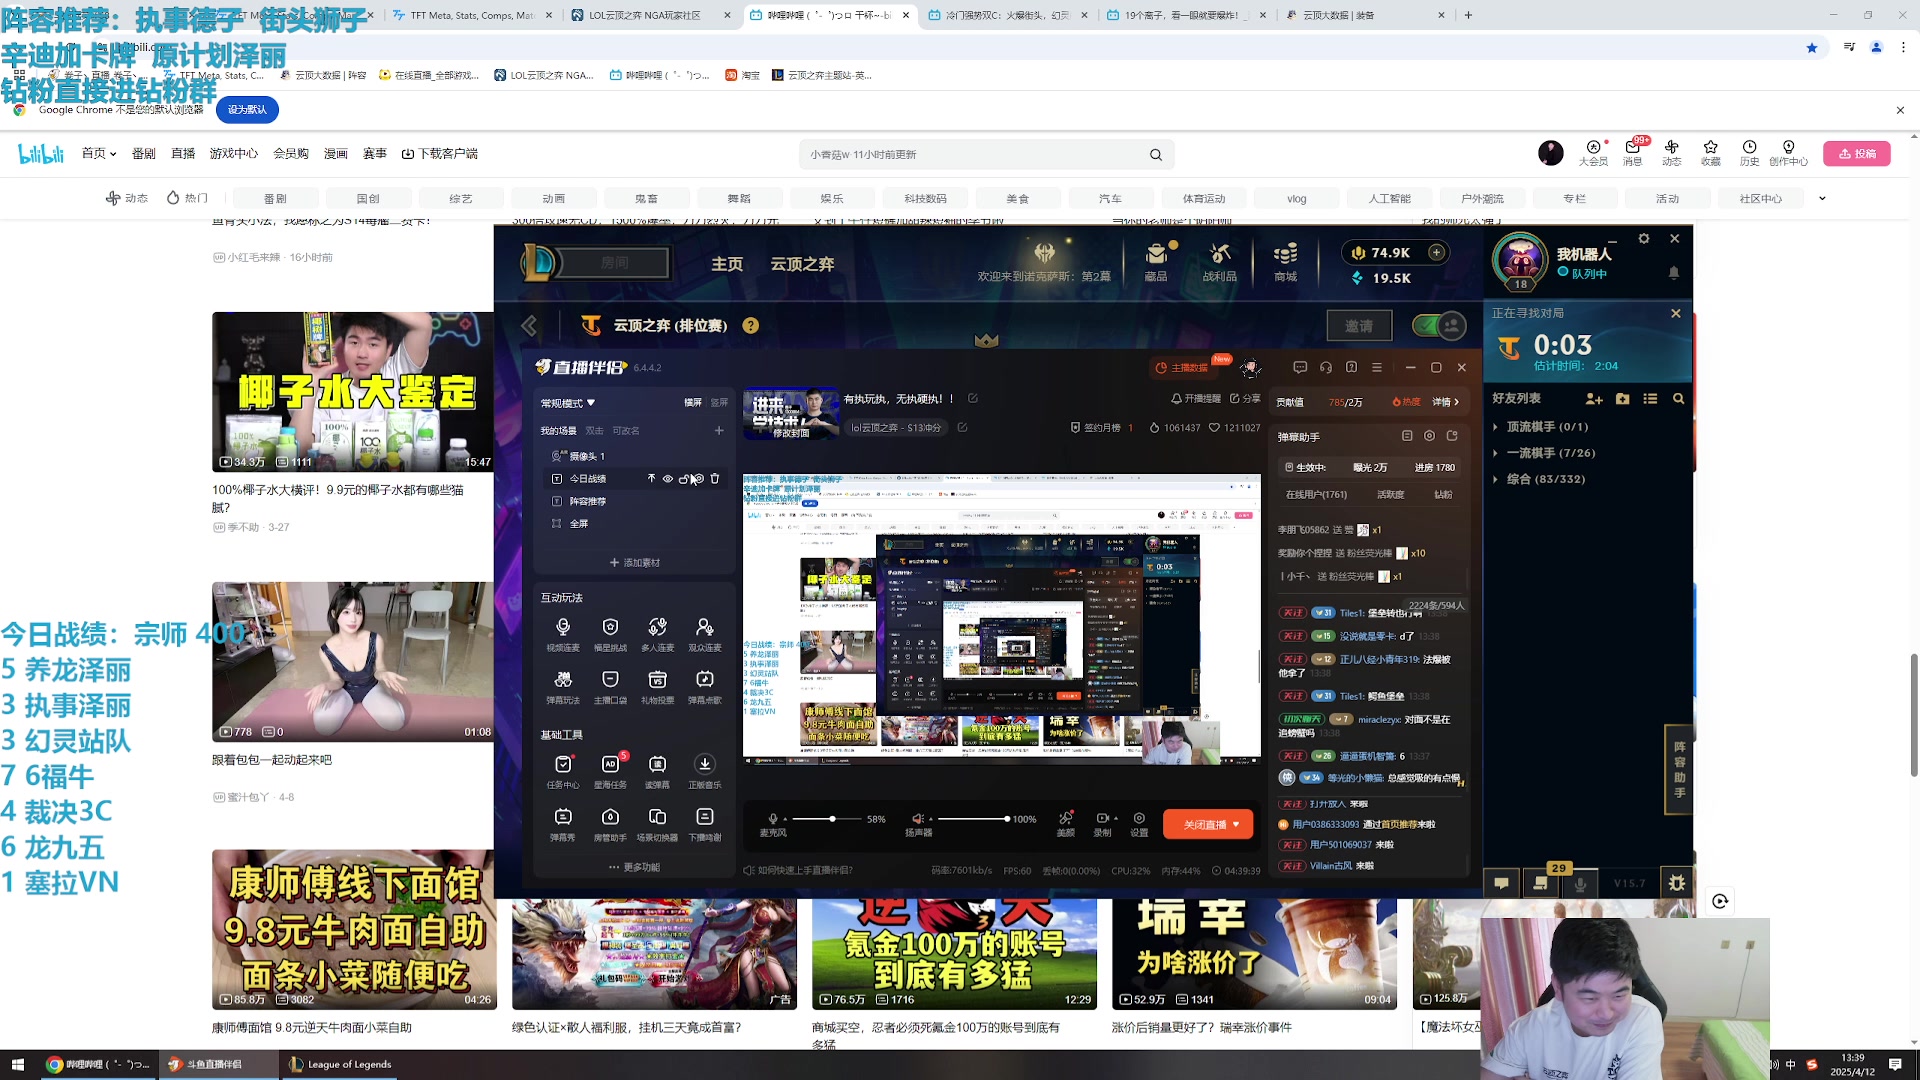Open League chat bubble icon
The image size is (1920, 1080).
pos(1501,883)
